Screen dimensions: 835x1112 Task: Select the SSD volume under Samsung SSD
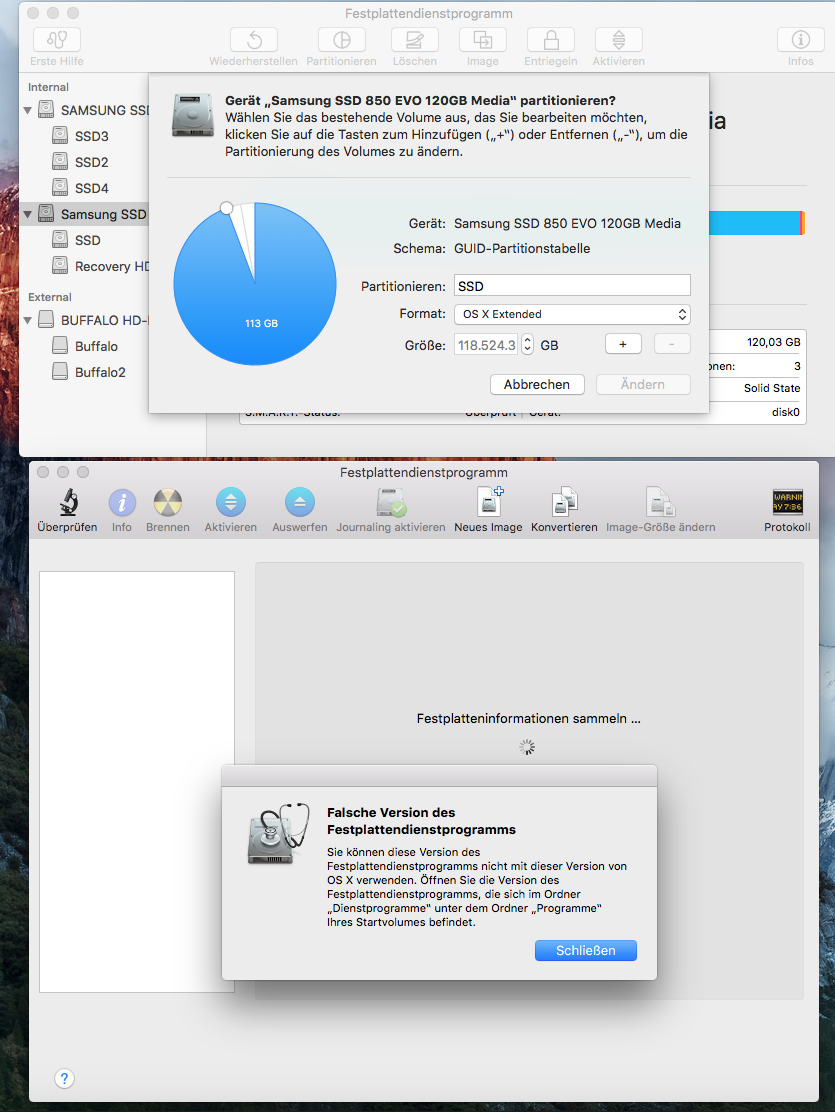[x=88, y=240]
